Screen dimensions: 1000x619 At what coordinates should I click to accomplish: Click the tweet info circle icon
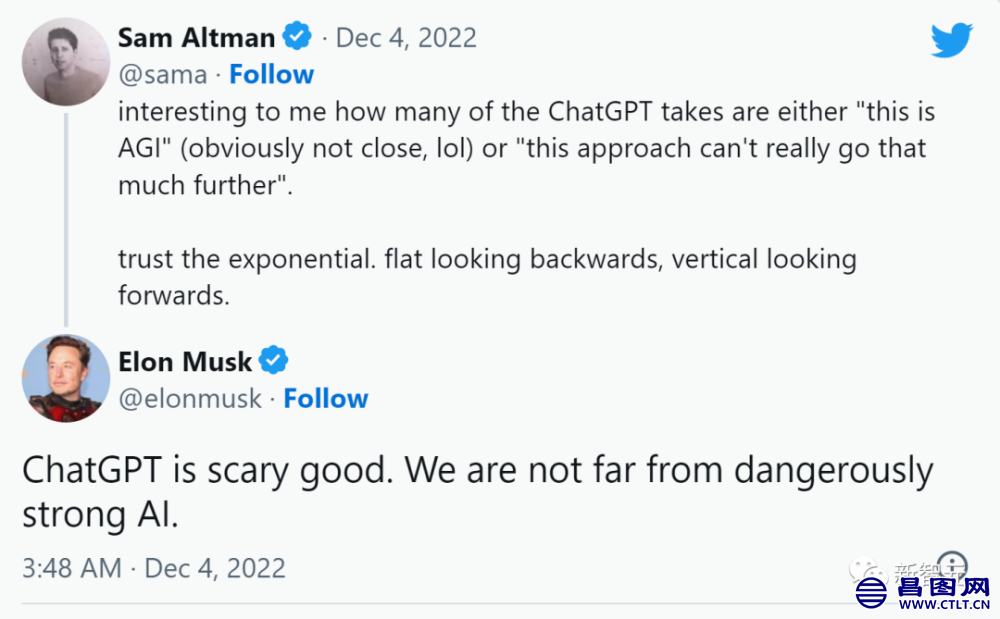[x=953, y=565]
